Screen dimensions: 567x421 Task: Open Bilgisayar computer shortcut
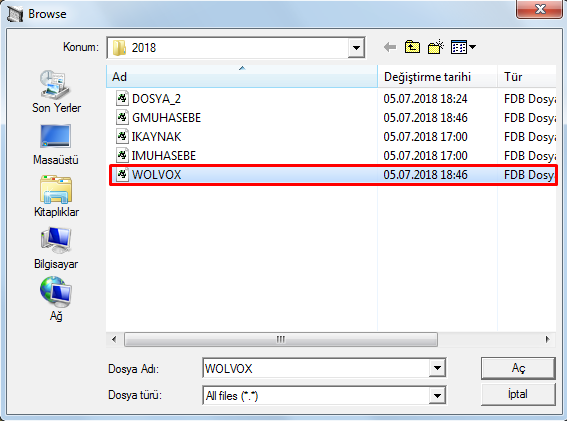[56, 248]
